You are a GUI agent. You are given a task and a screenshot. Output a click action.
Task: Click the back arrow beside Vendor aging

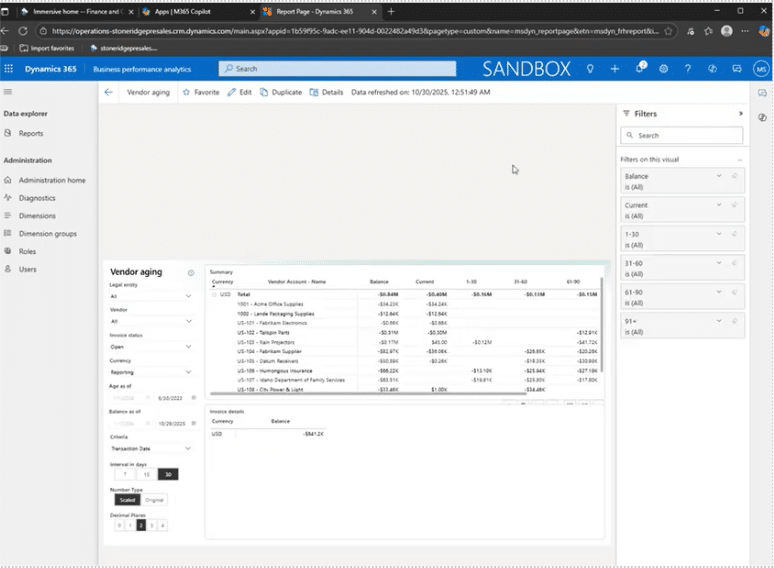tap(108, 92)
